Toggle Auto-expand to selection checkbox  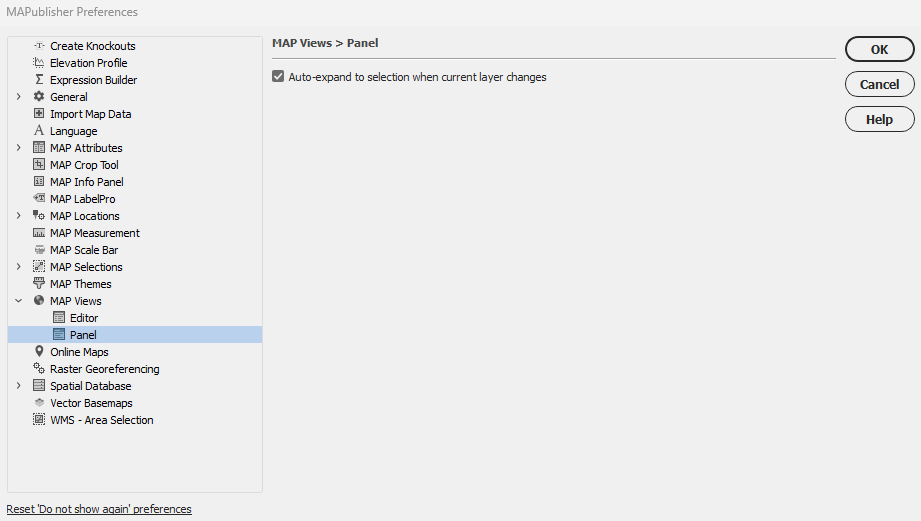[278, 77]
